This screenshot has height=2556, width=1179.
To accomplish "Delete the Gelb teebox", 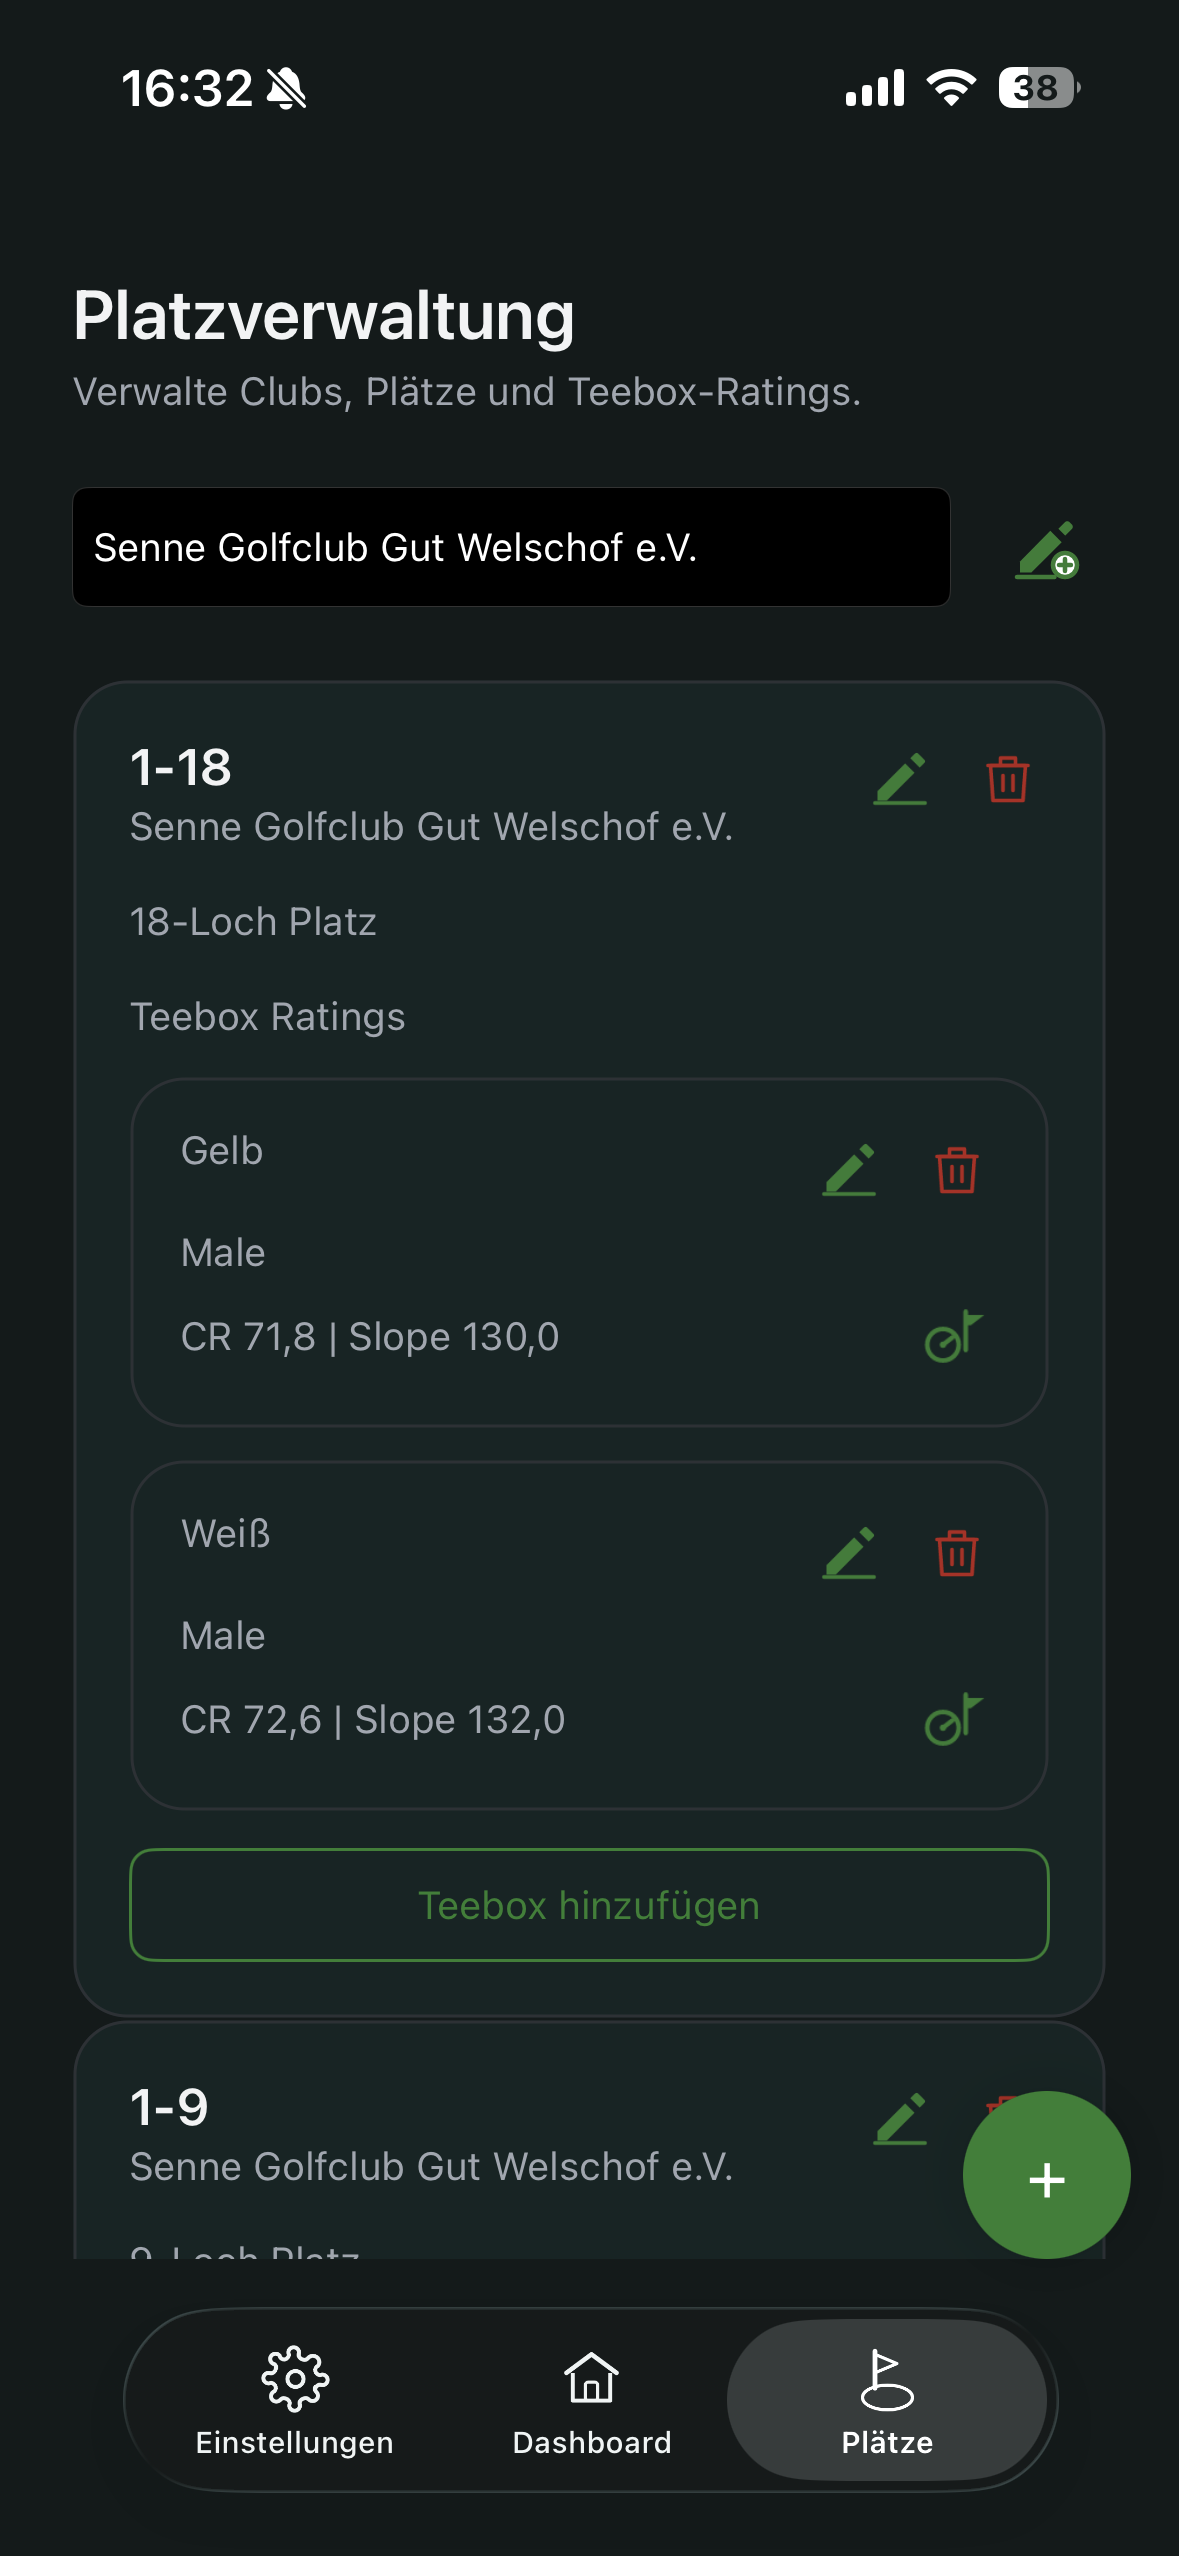I will [956, 1170].
